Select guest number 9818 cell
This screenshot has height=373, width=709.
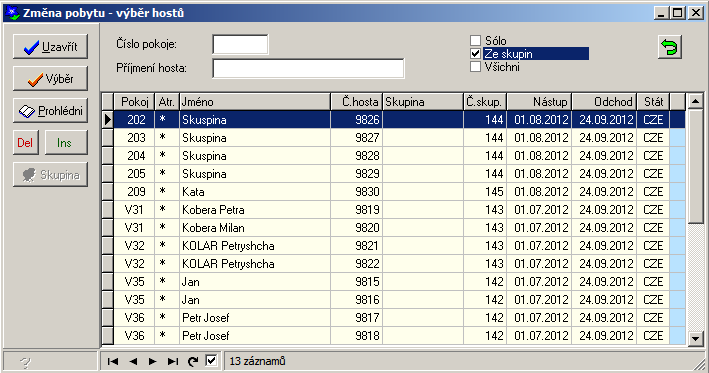(357, 336)
